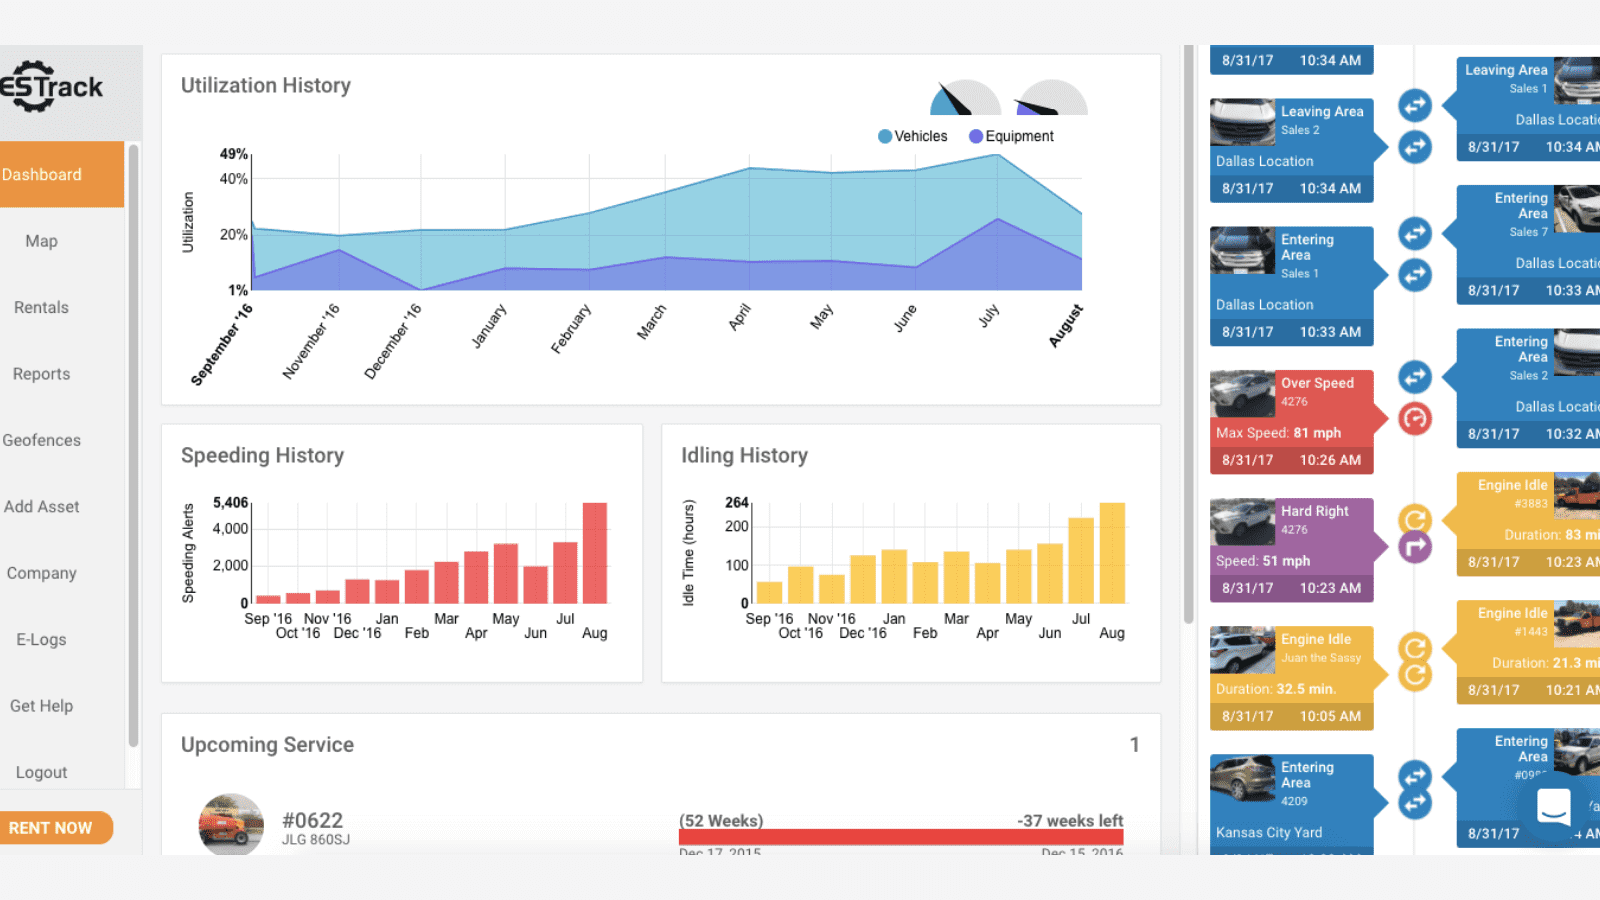
Task: Open E-Logs from sidebar
Action: (41, 640)
